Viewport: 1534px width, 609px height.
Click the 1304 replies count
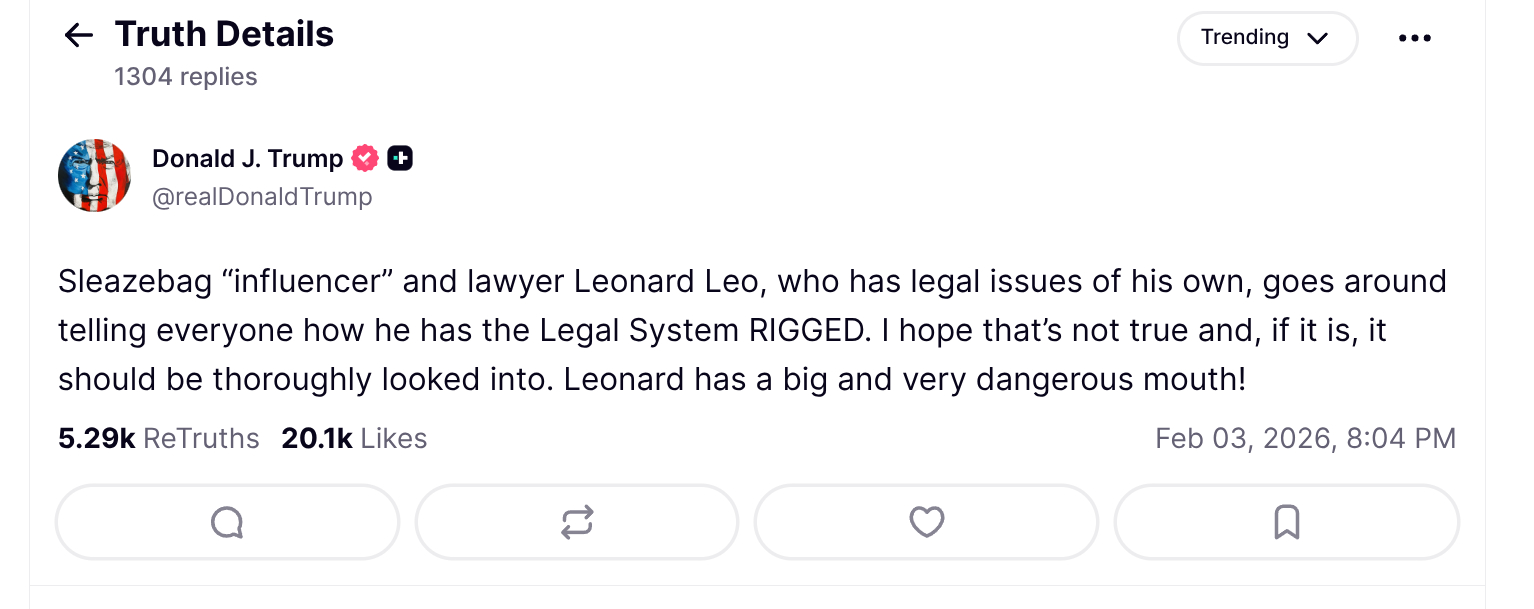click(x=186, y=77)
